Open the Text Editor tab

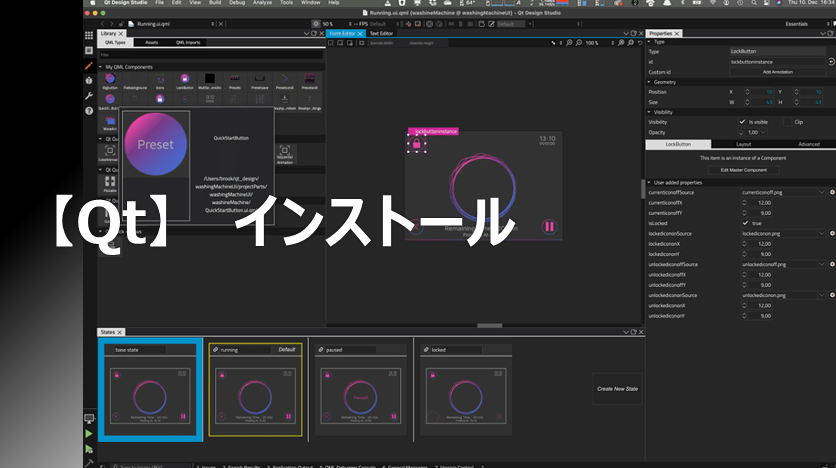pyautogui.click(x=381, y=33)
